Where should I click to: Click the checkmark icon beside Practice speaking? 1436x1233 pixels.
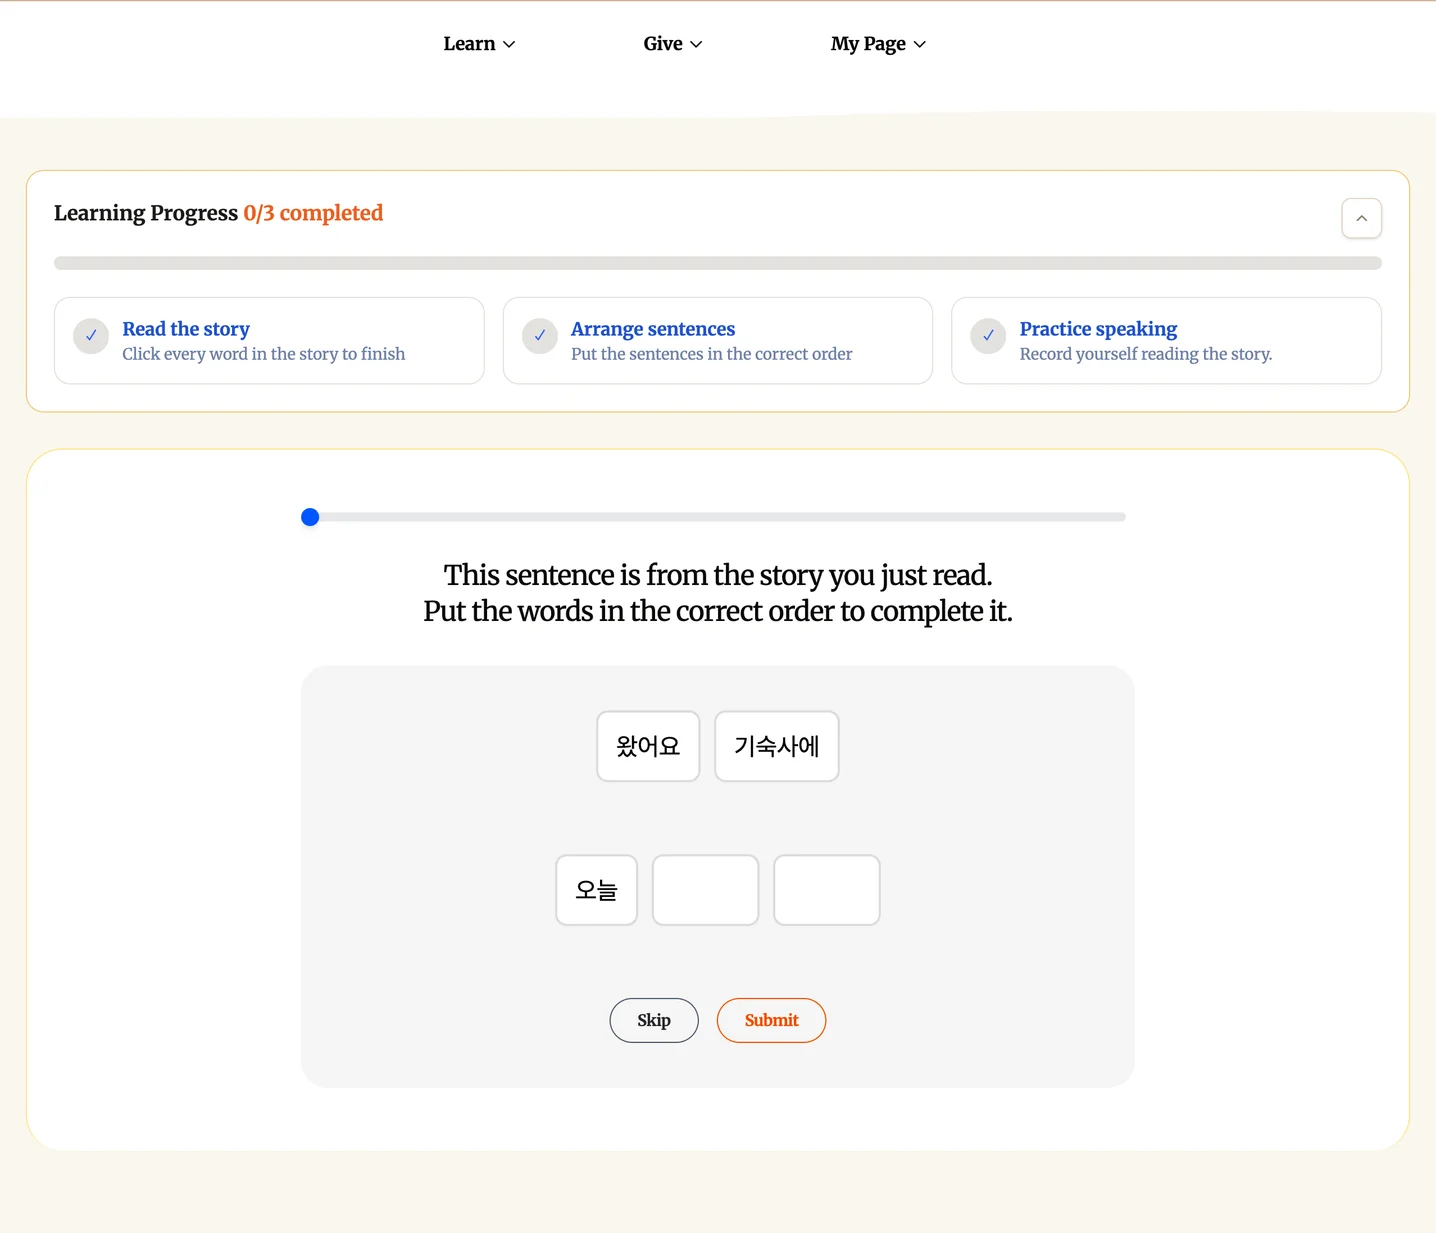point(988,336)
